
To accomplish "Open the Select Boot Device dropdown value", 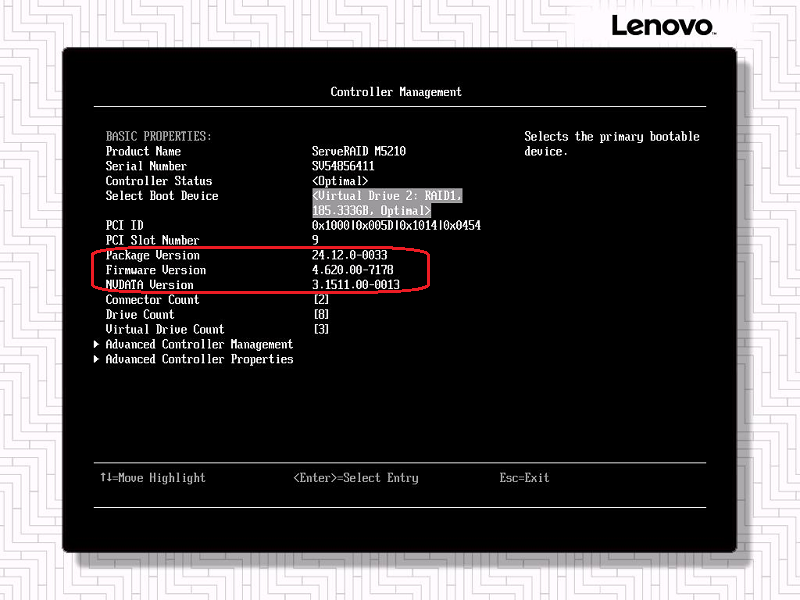I will [386, 203].
